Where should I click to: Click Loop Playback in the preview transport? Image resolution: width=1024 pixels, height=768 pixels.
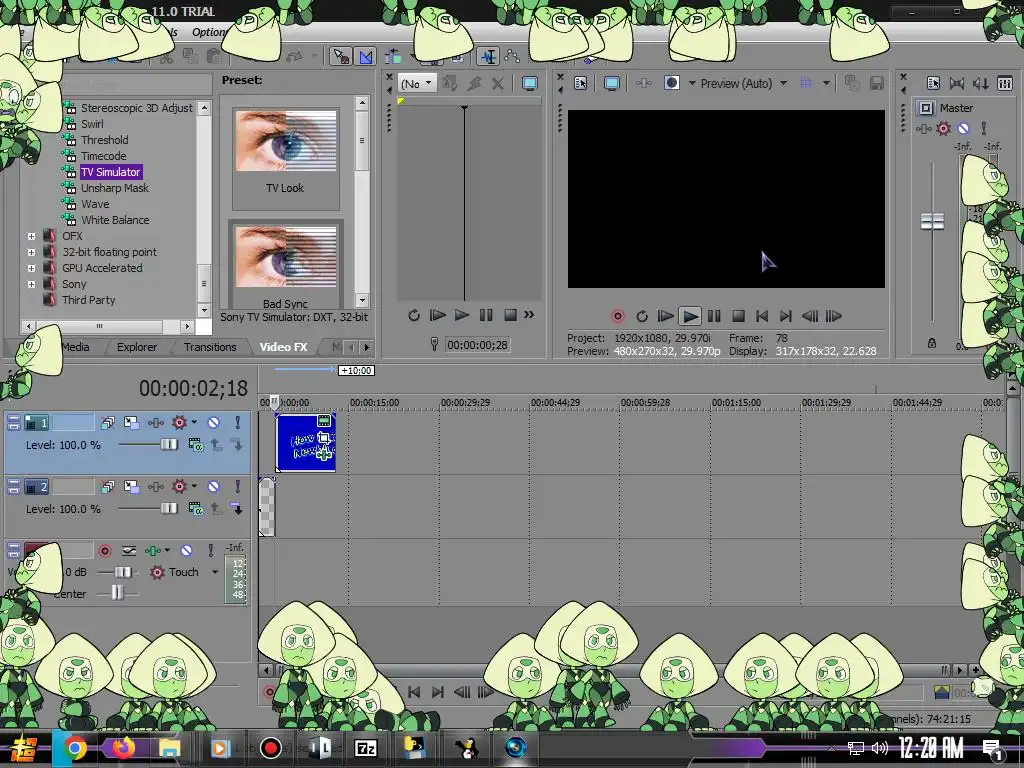coord(641,317)
